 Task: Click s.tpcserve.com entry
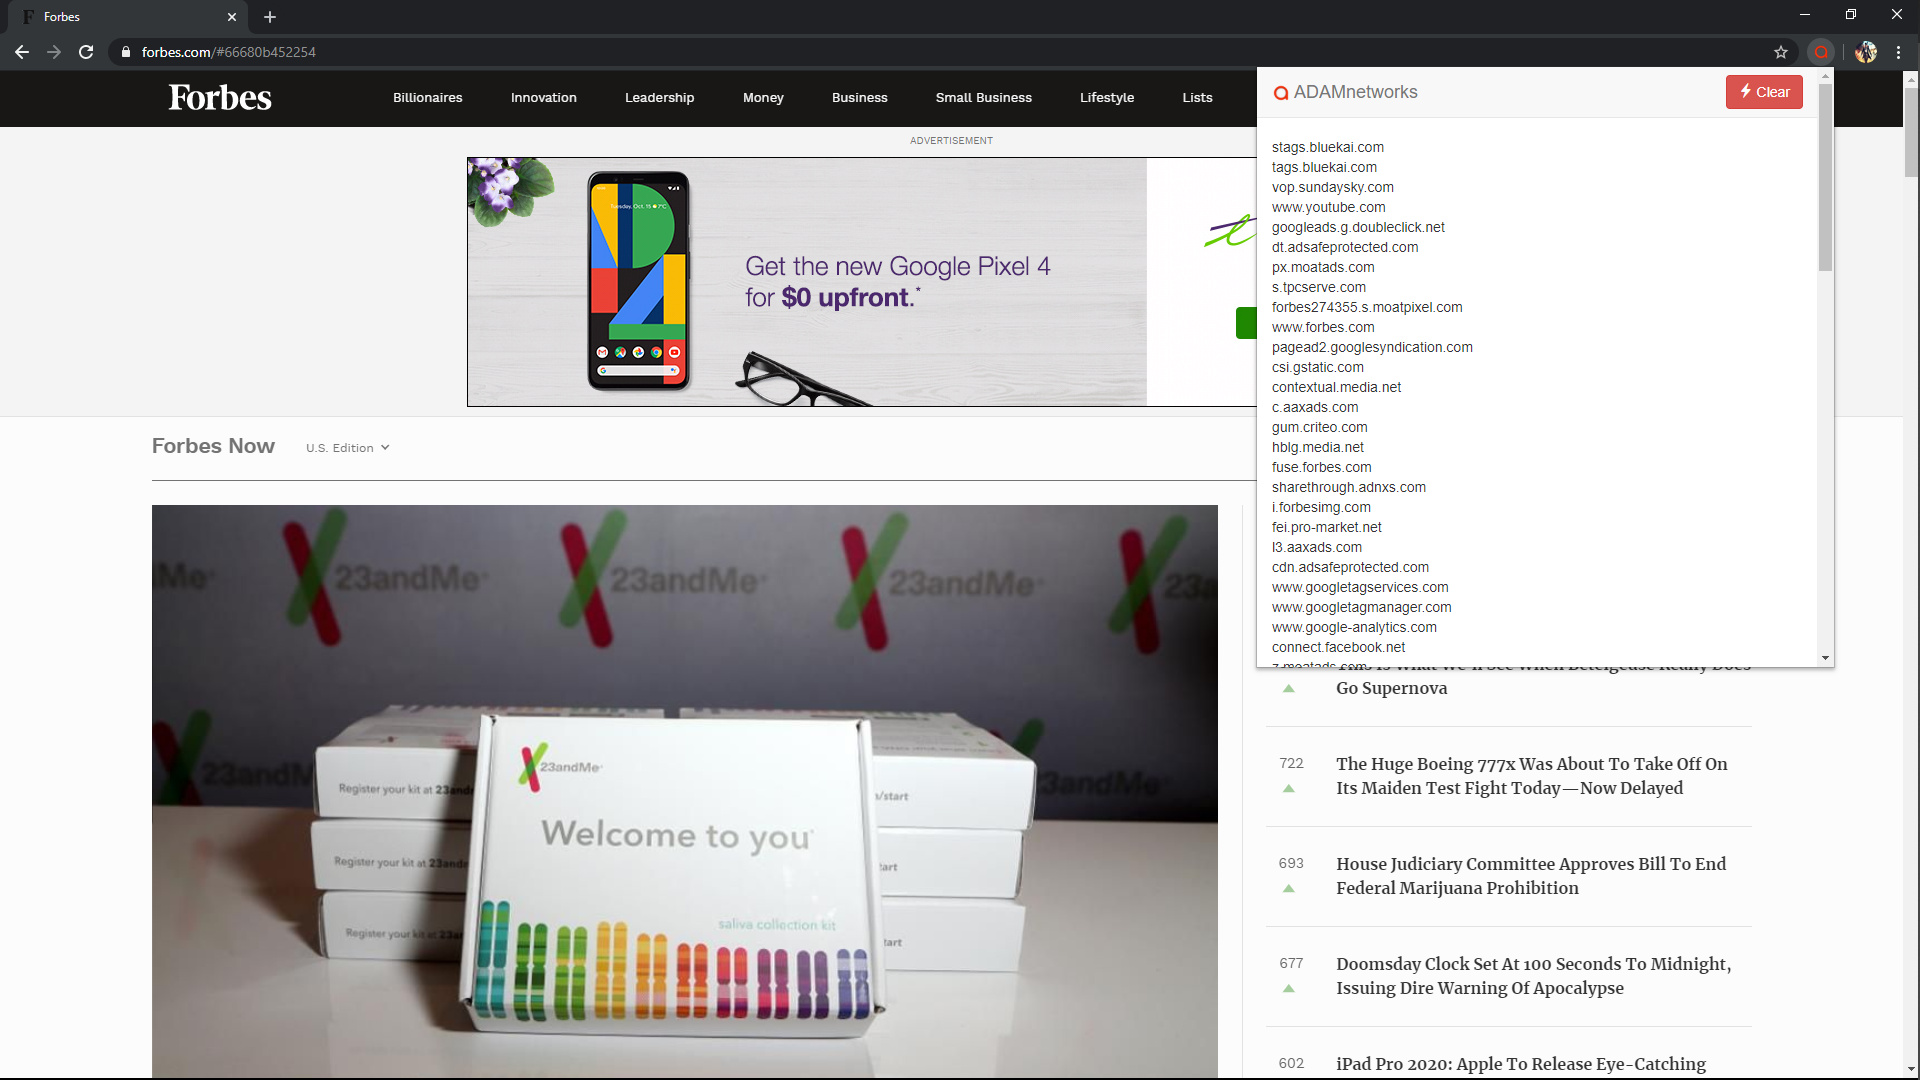[1319, 287]
